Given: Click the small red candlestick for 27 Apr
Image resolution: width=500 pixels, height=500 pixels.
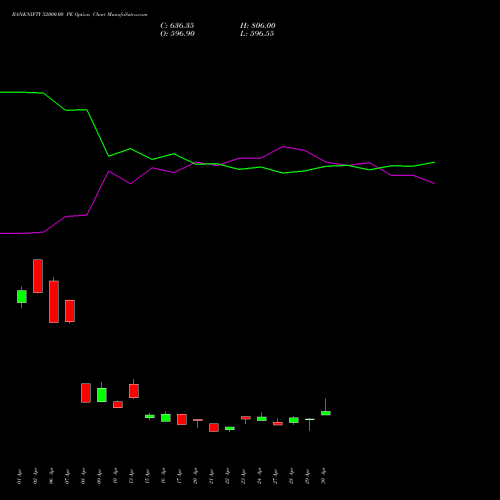Looking at the screenshot, I should click(x=278, y=424).
